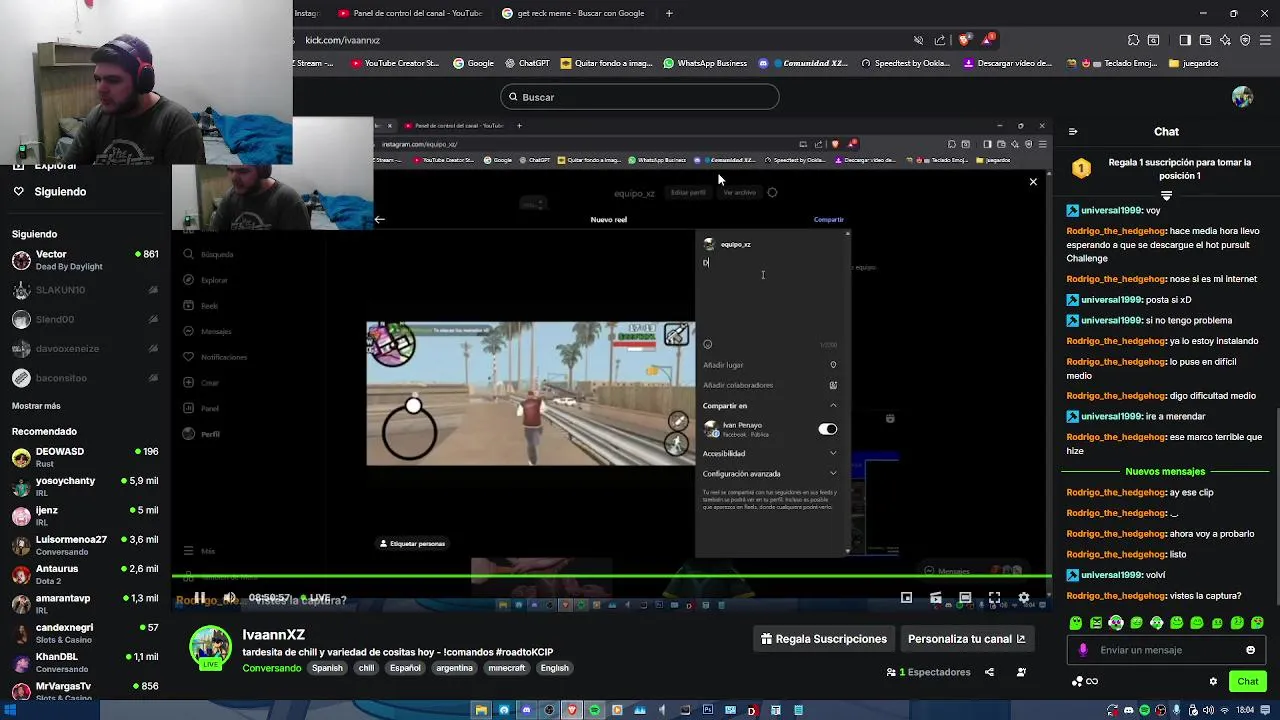Expand Accesibilidad section in streamed Instagram
1280x720 pixels.
[x=770, y=453]
